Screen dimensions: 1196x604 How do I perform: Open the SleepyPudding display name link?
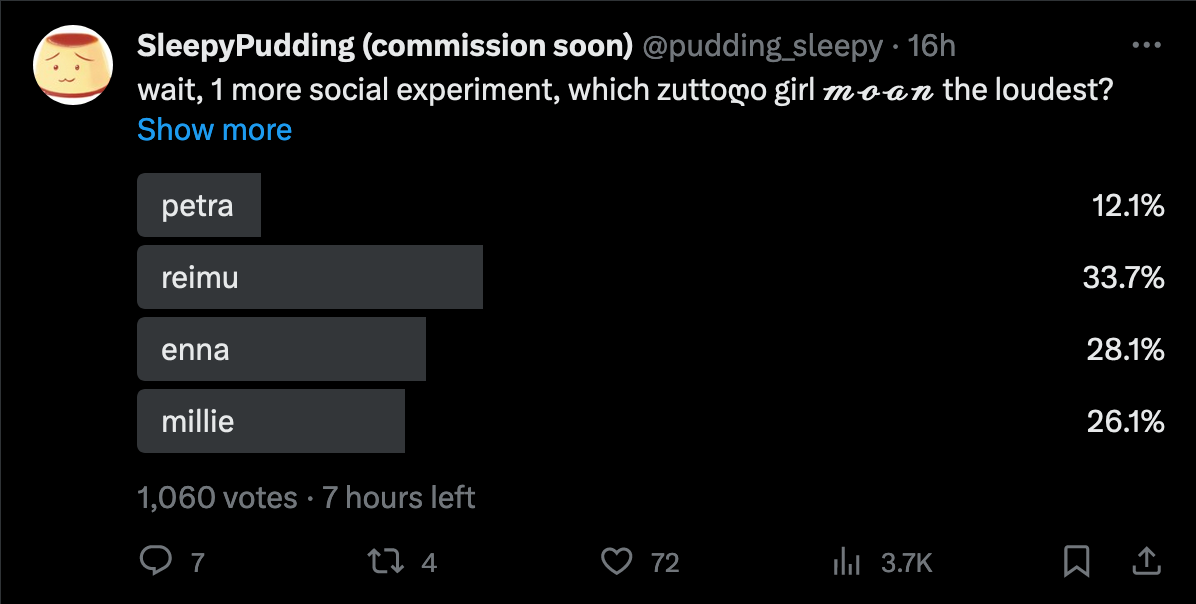pos(385,46)
